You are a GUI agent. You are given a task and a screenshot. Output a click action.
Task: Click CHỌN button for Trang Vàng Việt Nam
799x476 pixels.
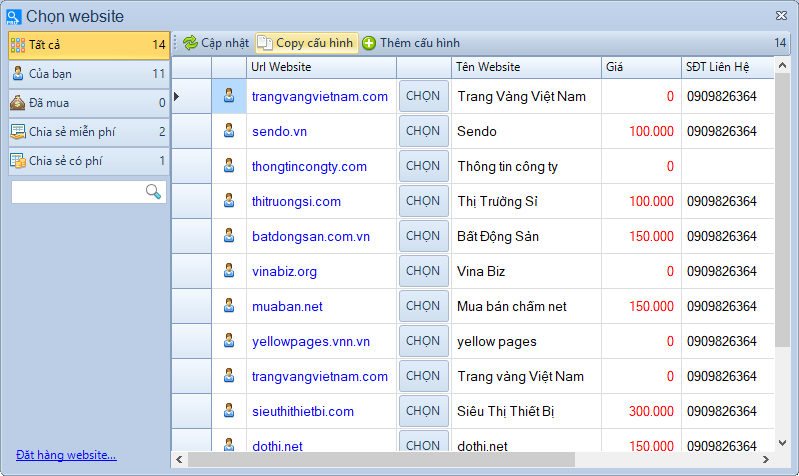click(423, 96)
